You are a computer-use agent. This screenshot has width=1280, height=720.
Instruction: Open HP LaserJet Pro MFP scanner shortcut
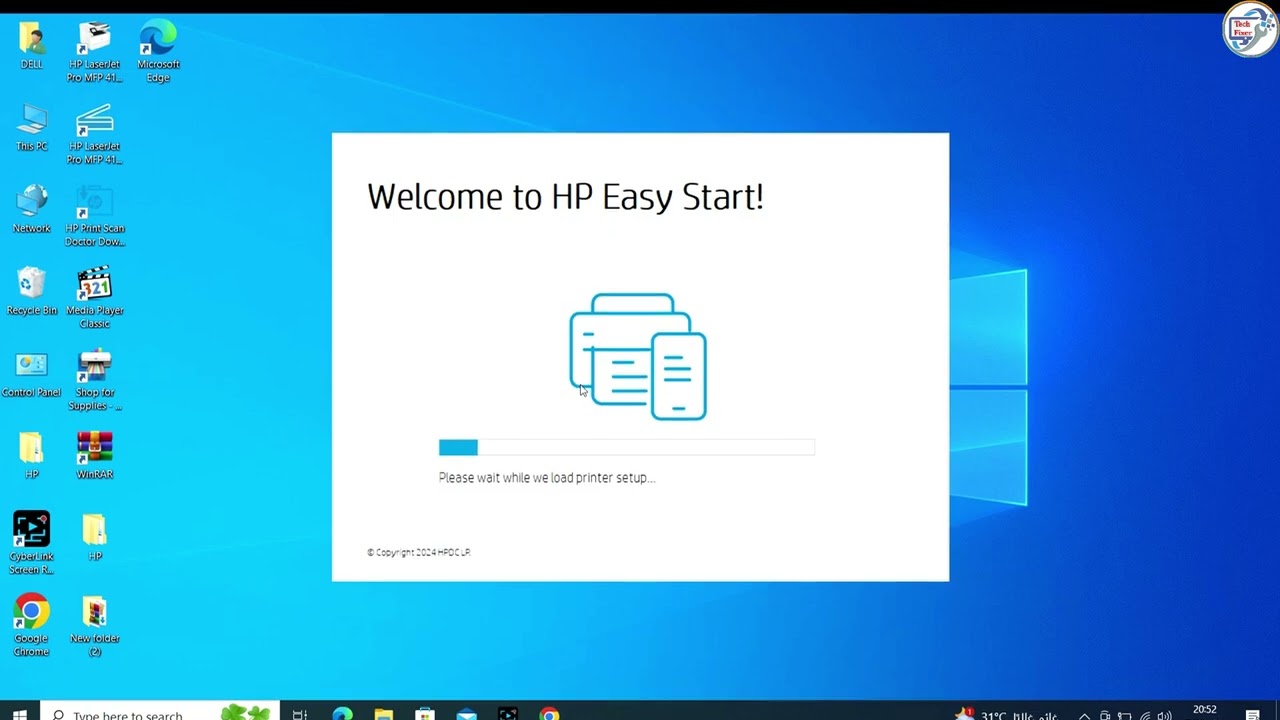[95, 134]
